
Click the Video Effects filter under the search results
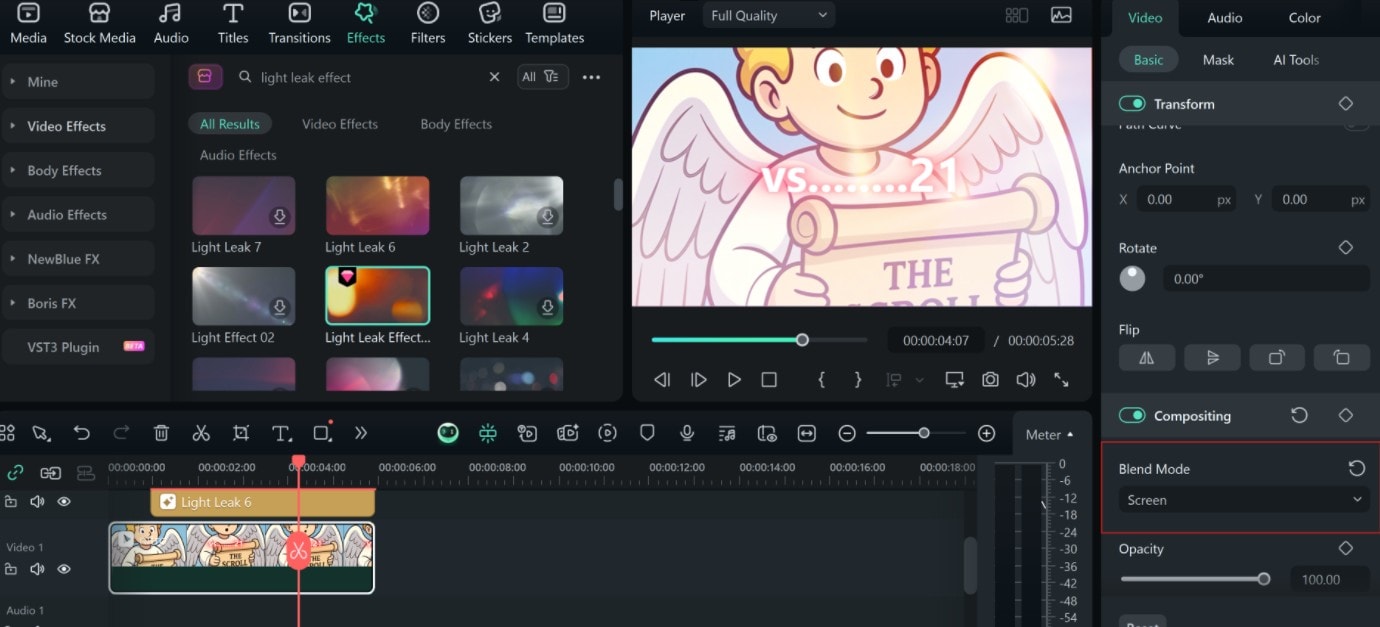coord(340,123)
